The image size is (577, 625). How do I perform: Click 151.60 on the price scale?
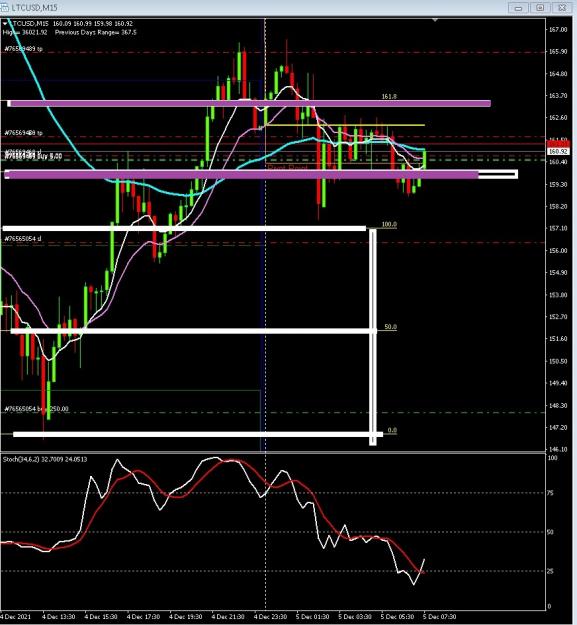click(x=558, y=339)
